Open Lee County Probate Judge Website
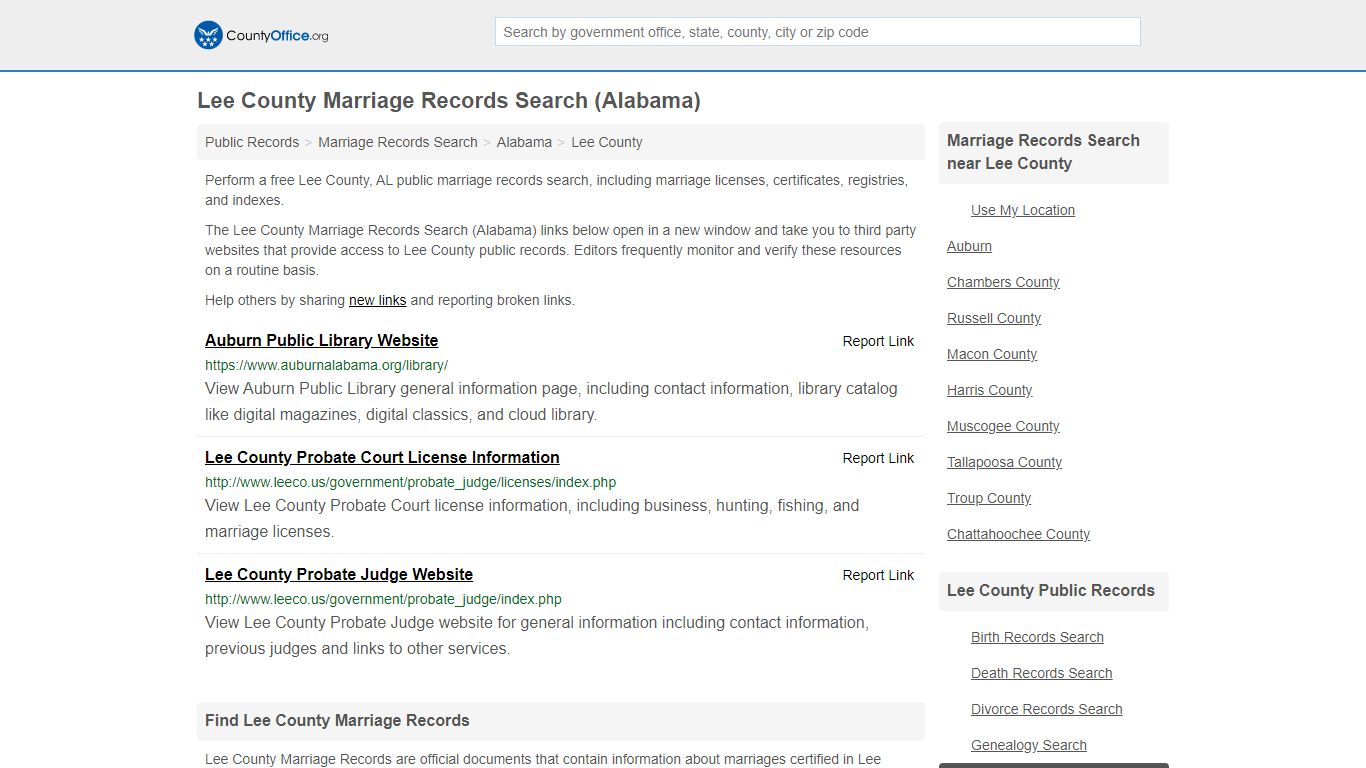 click(339, 574)
